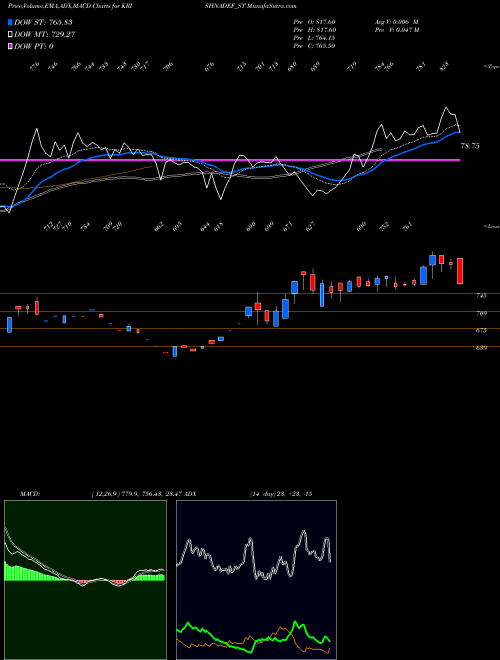Click the white DOW MT legend swatch
The image size is (500, 660).
10,35
